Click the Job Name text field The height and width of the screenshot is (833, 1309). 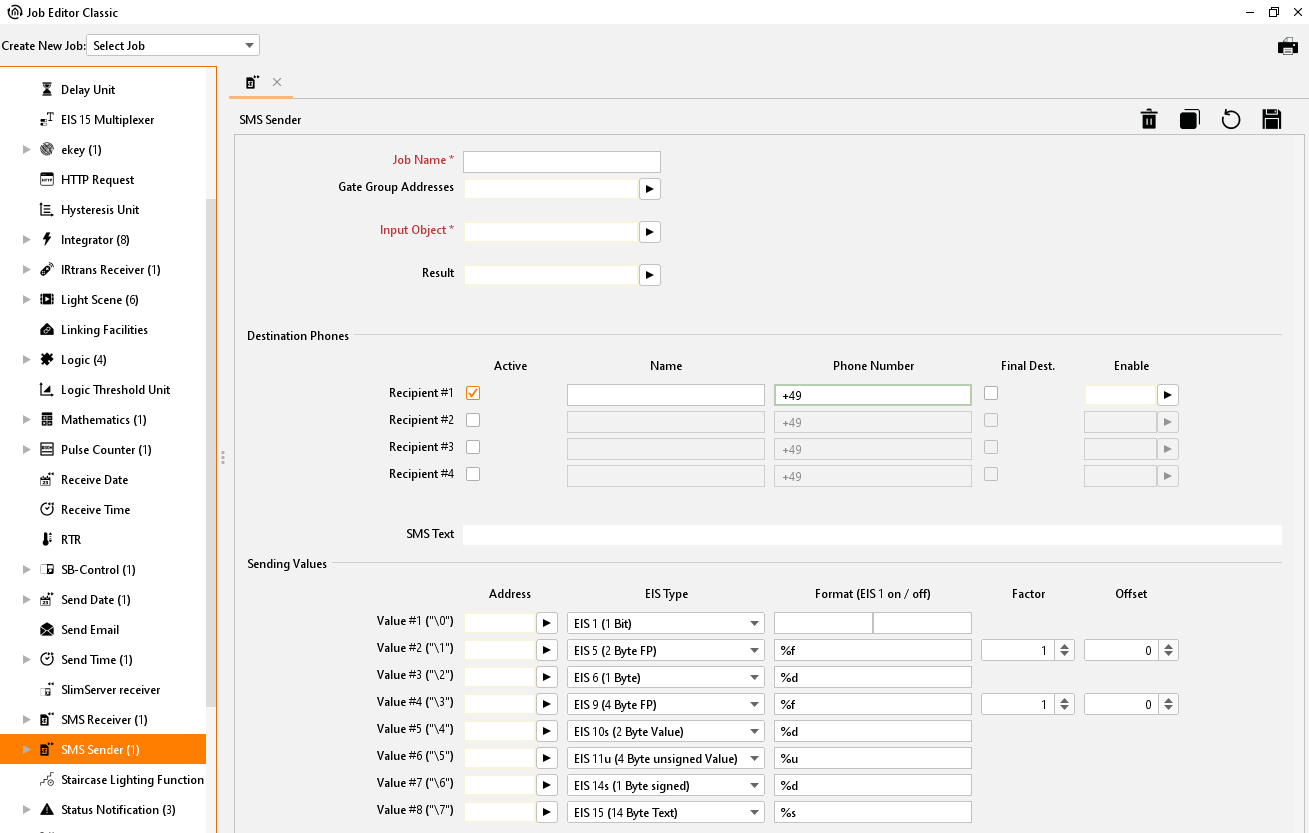pos(561,162)
